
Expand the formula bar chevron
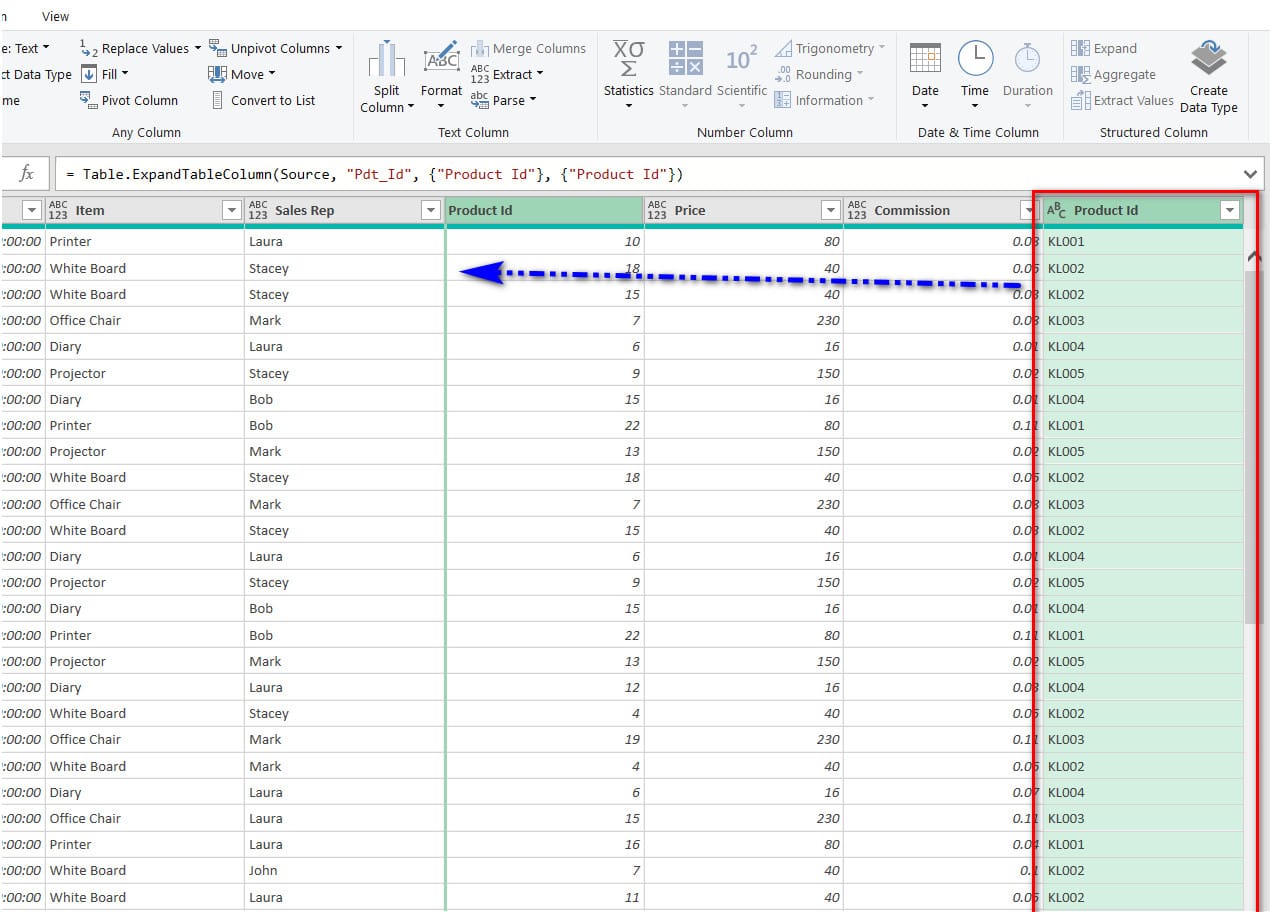pyautogui.click(x=1250, y=174)
